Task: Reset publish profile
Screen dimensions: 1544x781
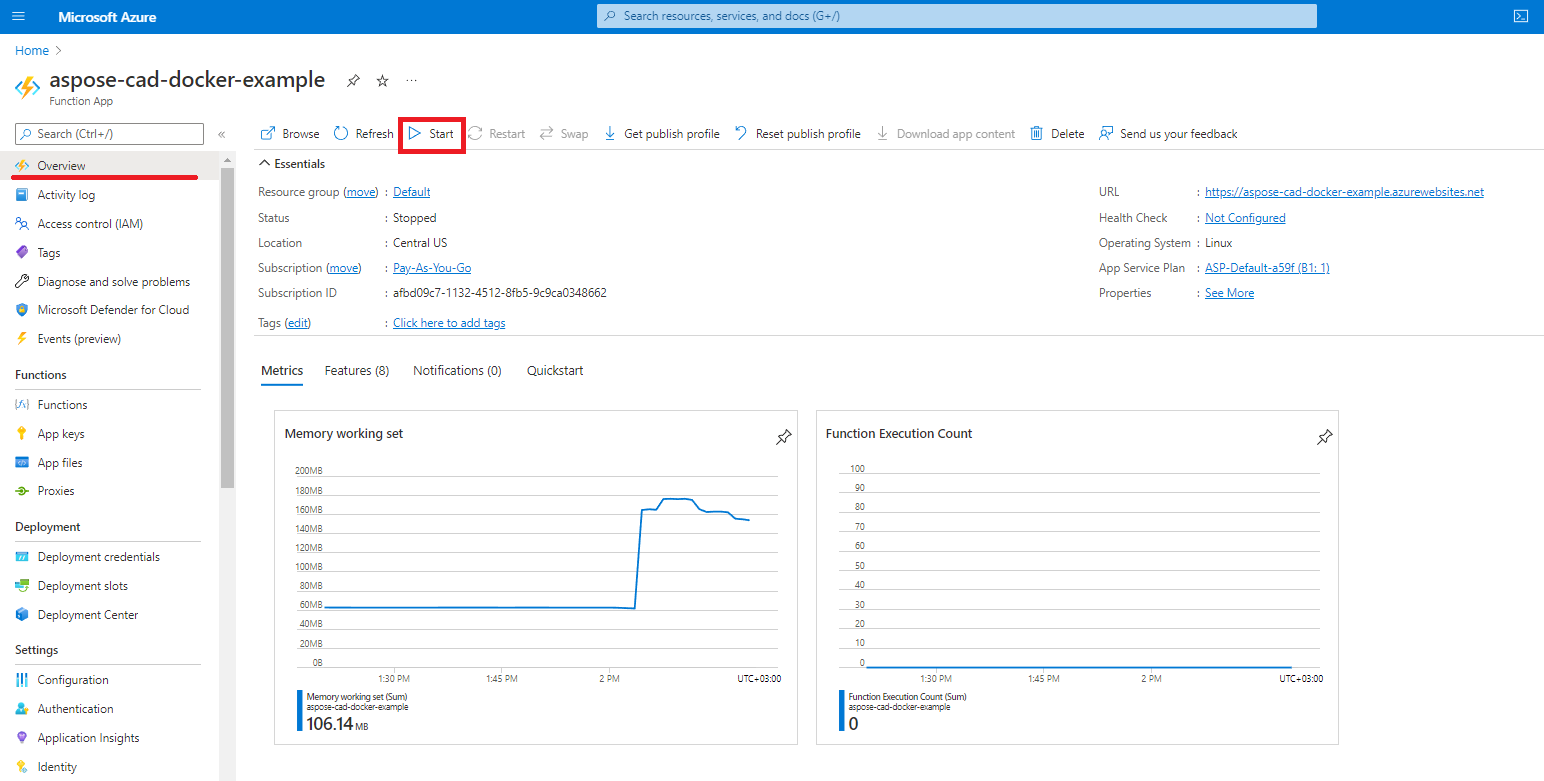Action: point(797,134)
